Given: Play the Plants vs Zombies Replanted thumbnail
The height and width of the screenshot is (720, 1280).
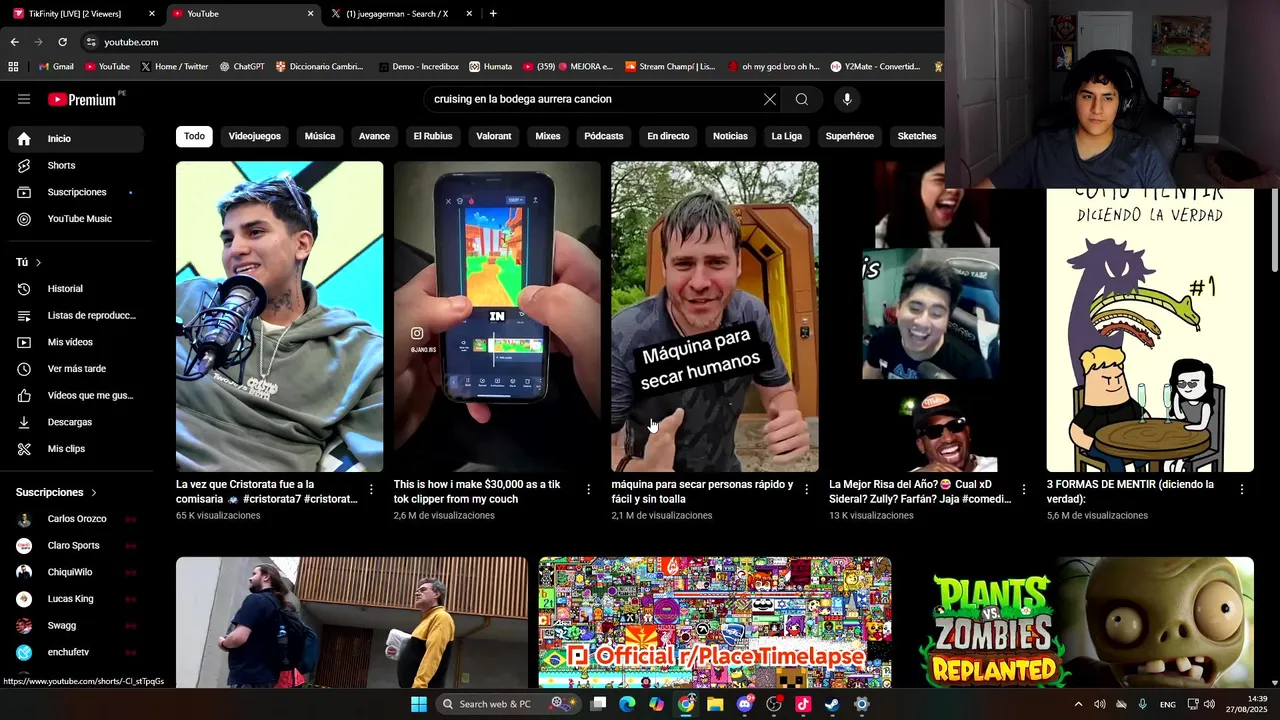Looking at the screenshot, I should click(x=1078, y=623).
